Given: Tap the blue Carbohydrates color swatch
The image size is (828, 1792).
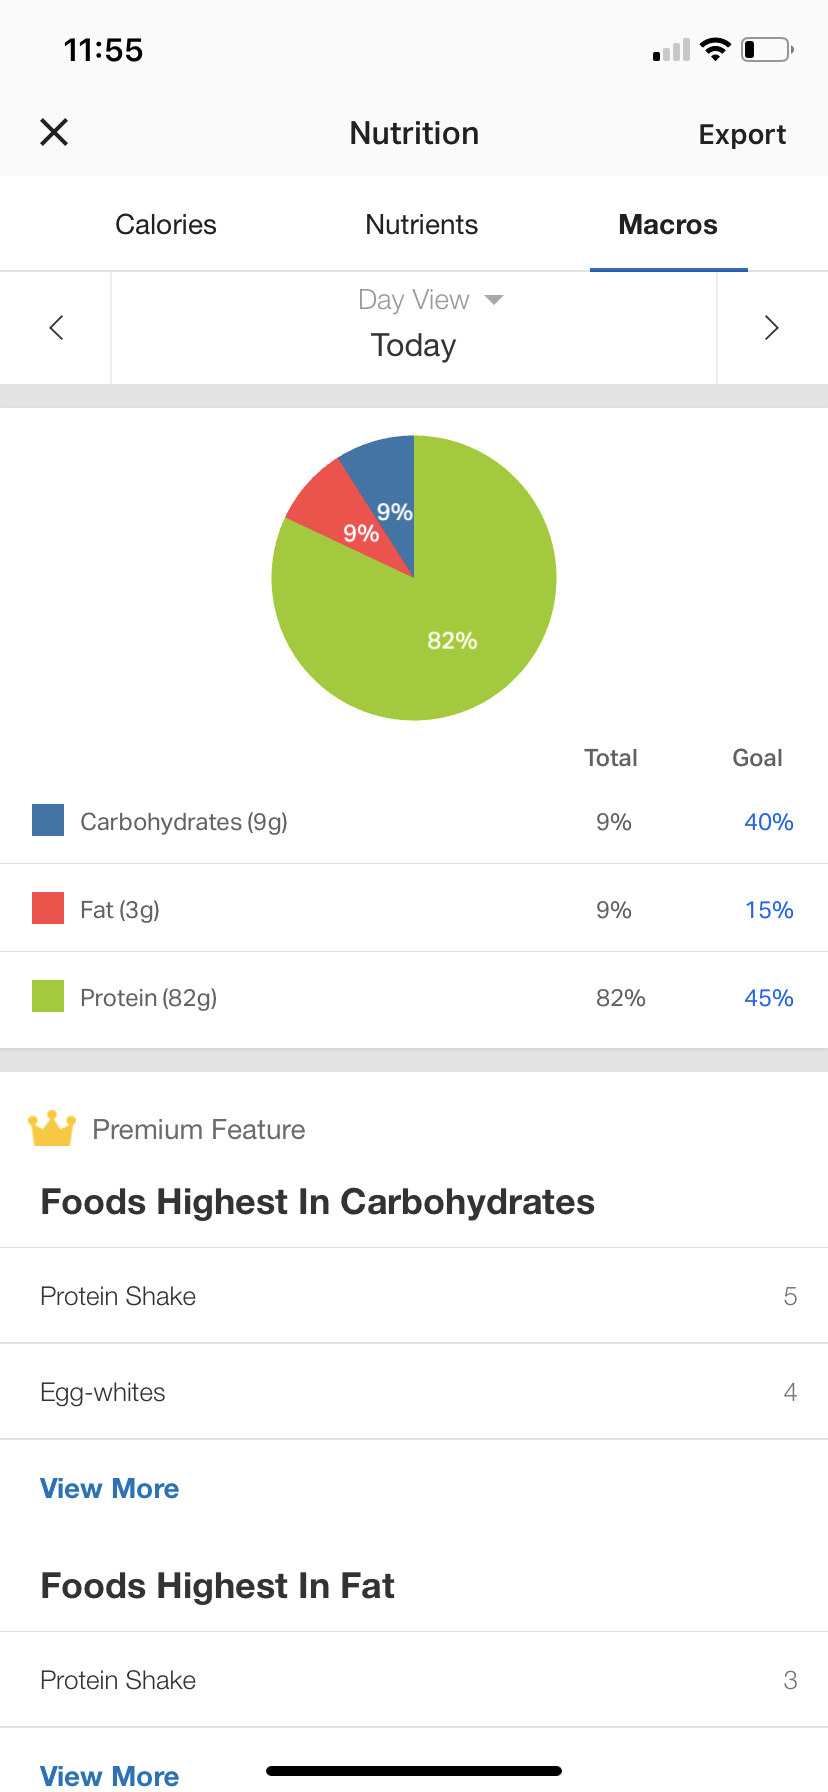Looking at the screenshot, I should (48, 820).
